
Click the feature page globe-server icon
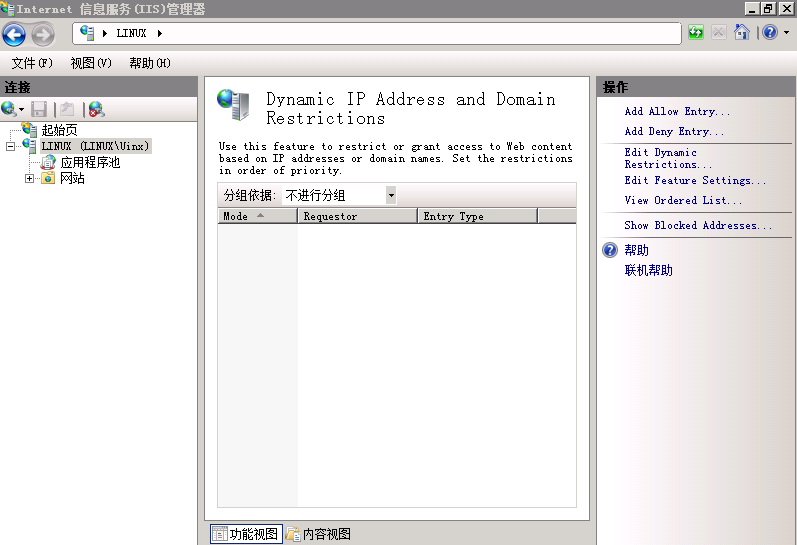pos(233,105)
